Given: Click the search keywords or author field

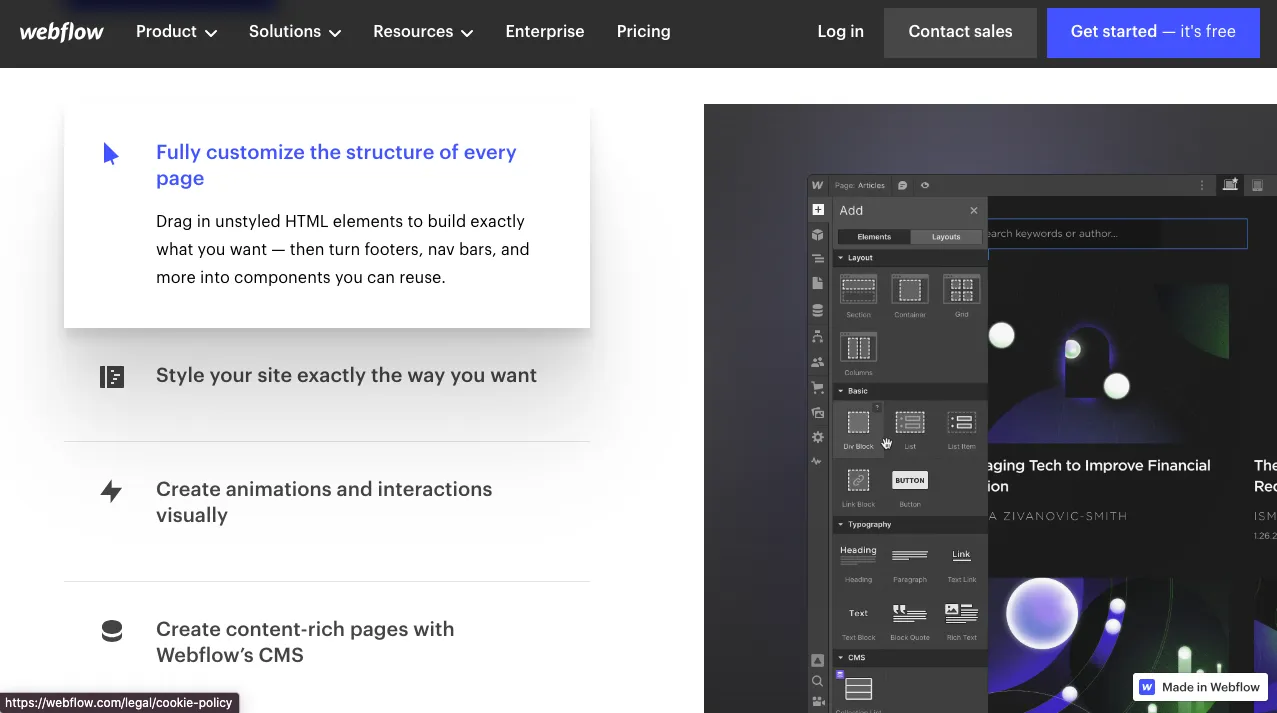Looking at the screenshot, I should (x=1117, y=234).
